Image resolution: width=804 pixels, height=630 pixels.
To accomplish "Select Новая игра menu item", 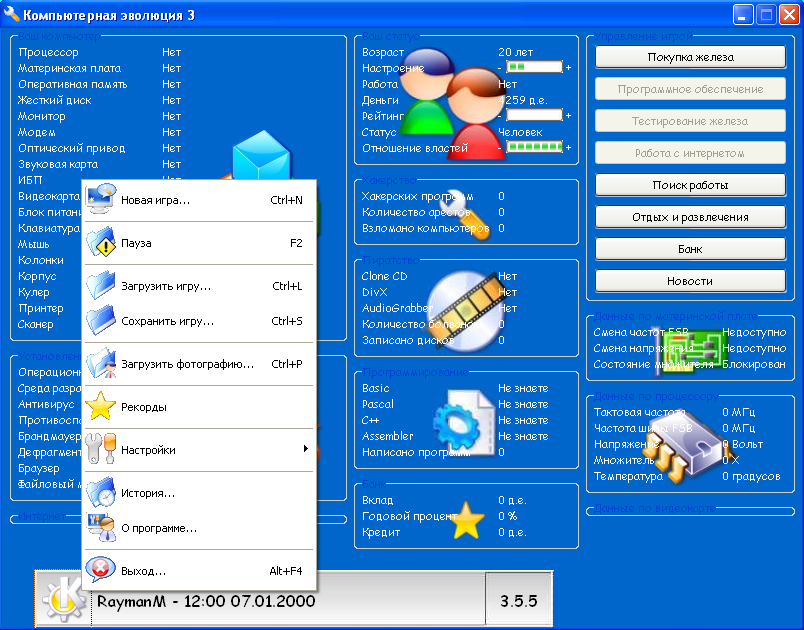I will [x=199, y=200].
